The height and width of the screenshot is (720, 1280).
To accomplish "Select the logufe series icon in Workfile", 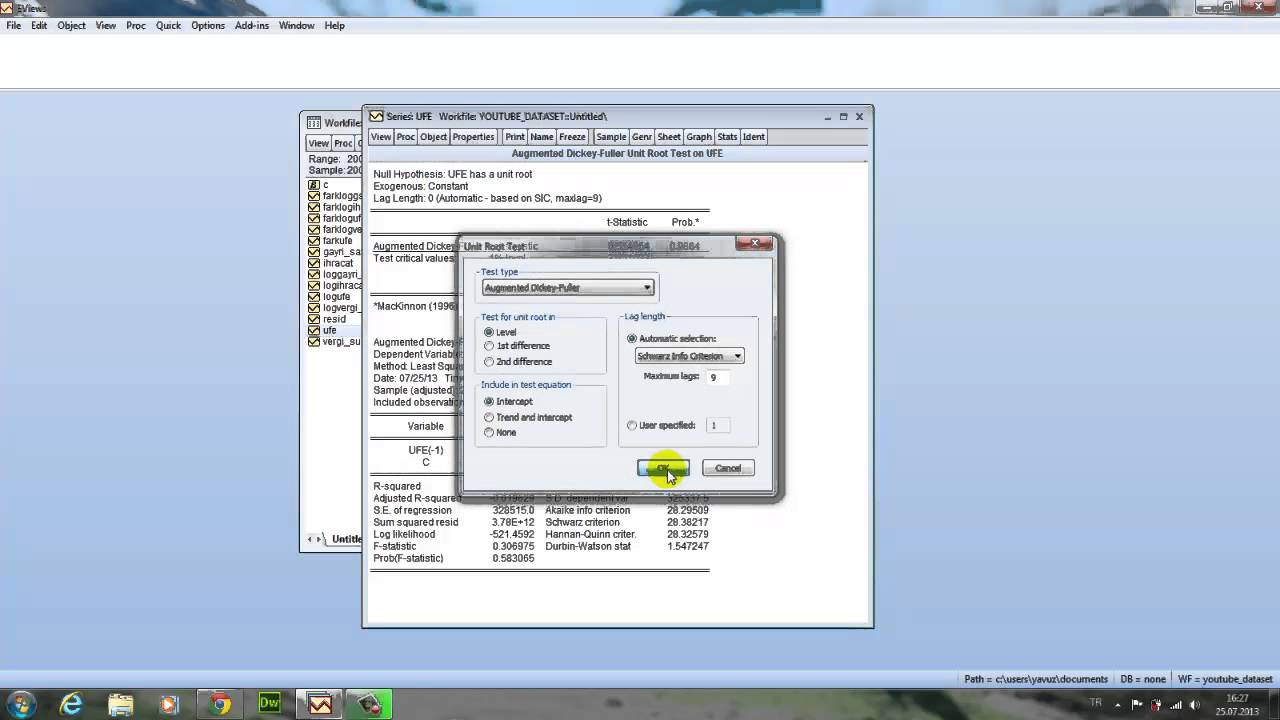I will coord(313,297).
